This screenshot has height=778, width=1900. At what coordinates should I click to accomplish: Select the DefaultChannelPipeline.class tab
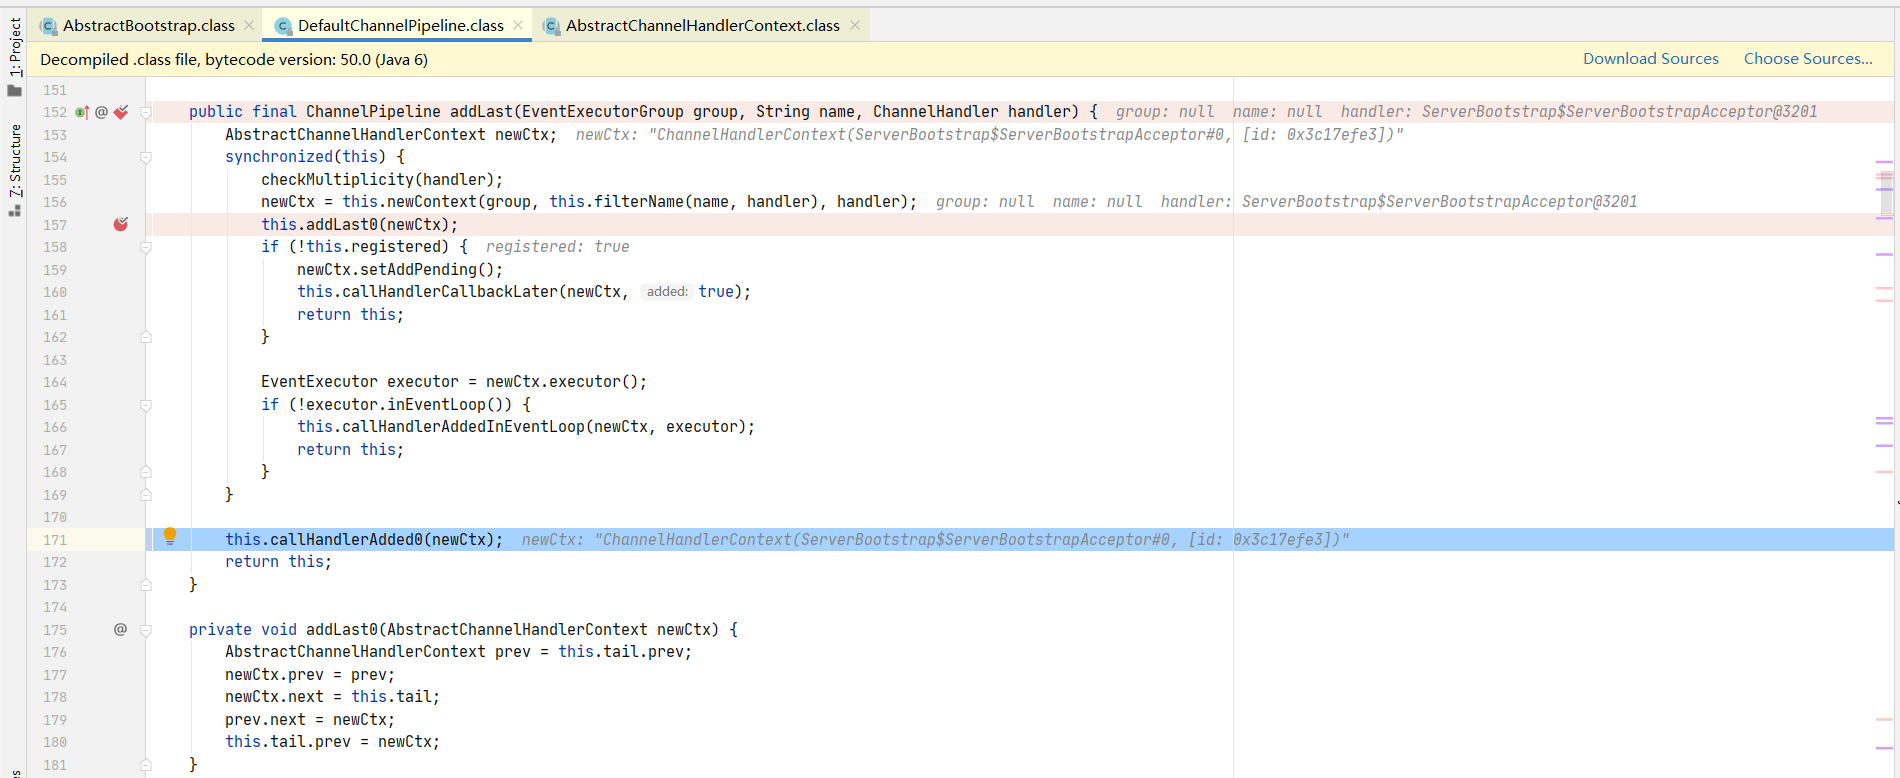(400, 25)
